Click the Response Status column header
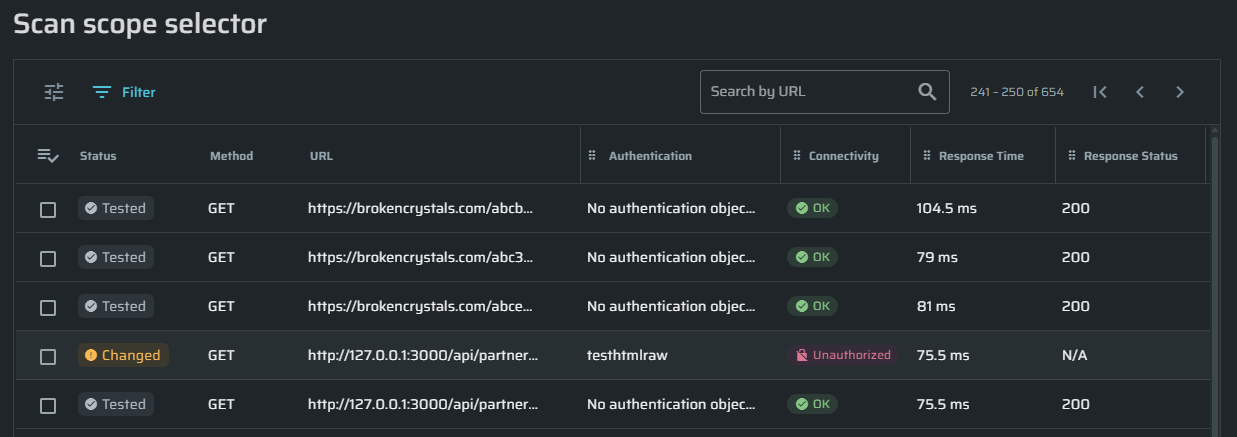Image resolution: width=1237 pixels, height=437 pixels. [x=1131, y=156]
